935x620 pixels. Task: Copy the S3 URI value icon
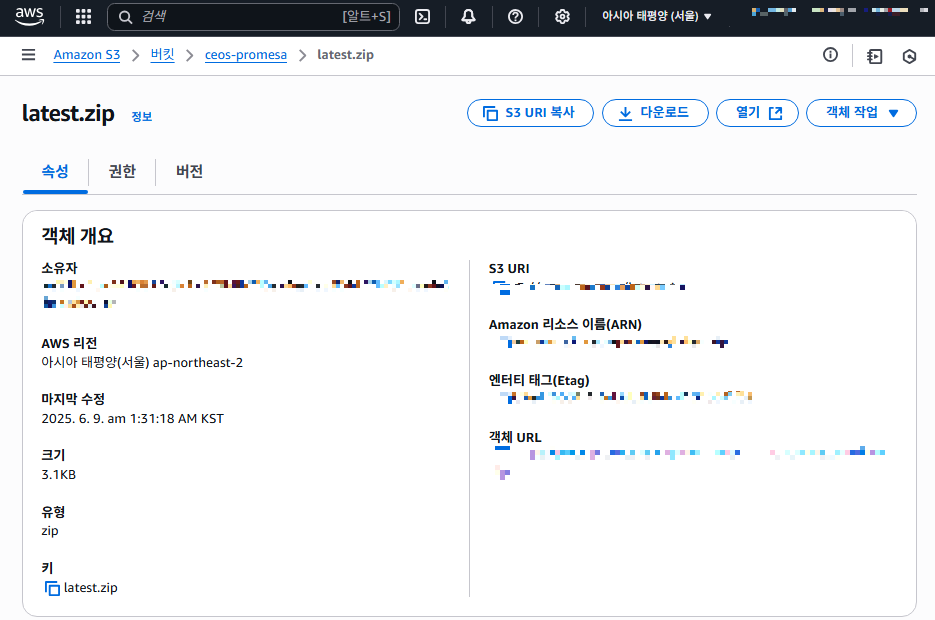(x=499, y=287)
